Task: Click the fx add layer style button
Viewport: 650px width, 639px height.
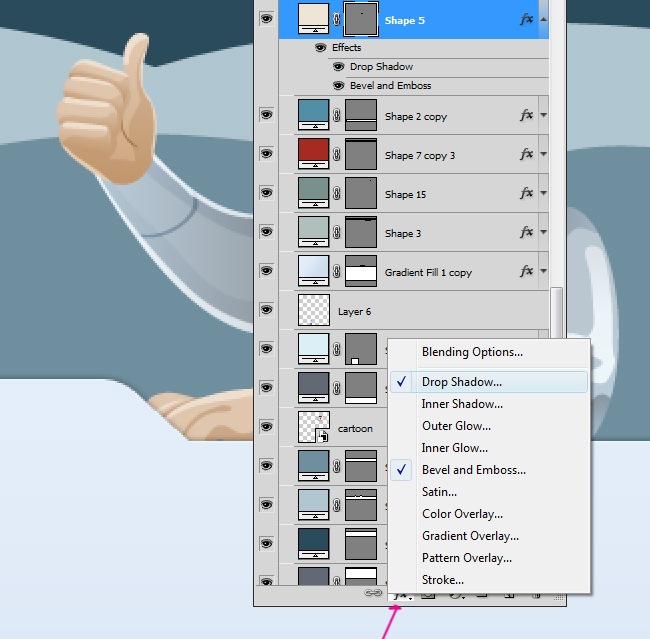Action: point(402,595)
